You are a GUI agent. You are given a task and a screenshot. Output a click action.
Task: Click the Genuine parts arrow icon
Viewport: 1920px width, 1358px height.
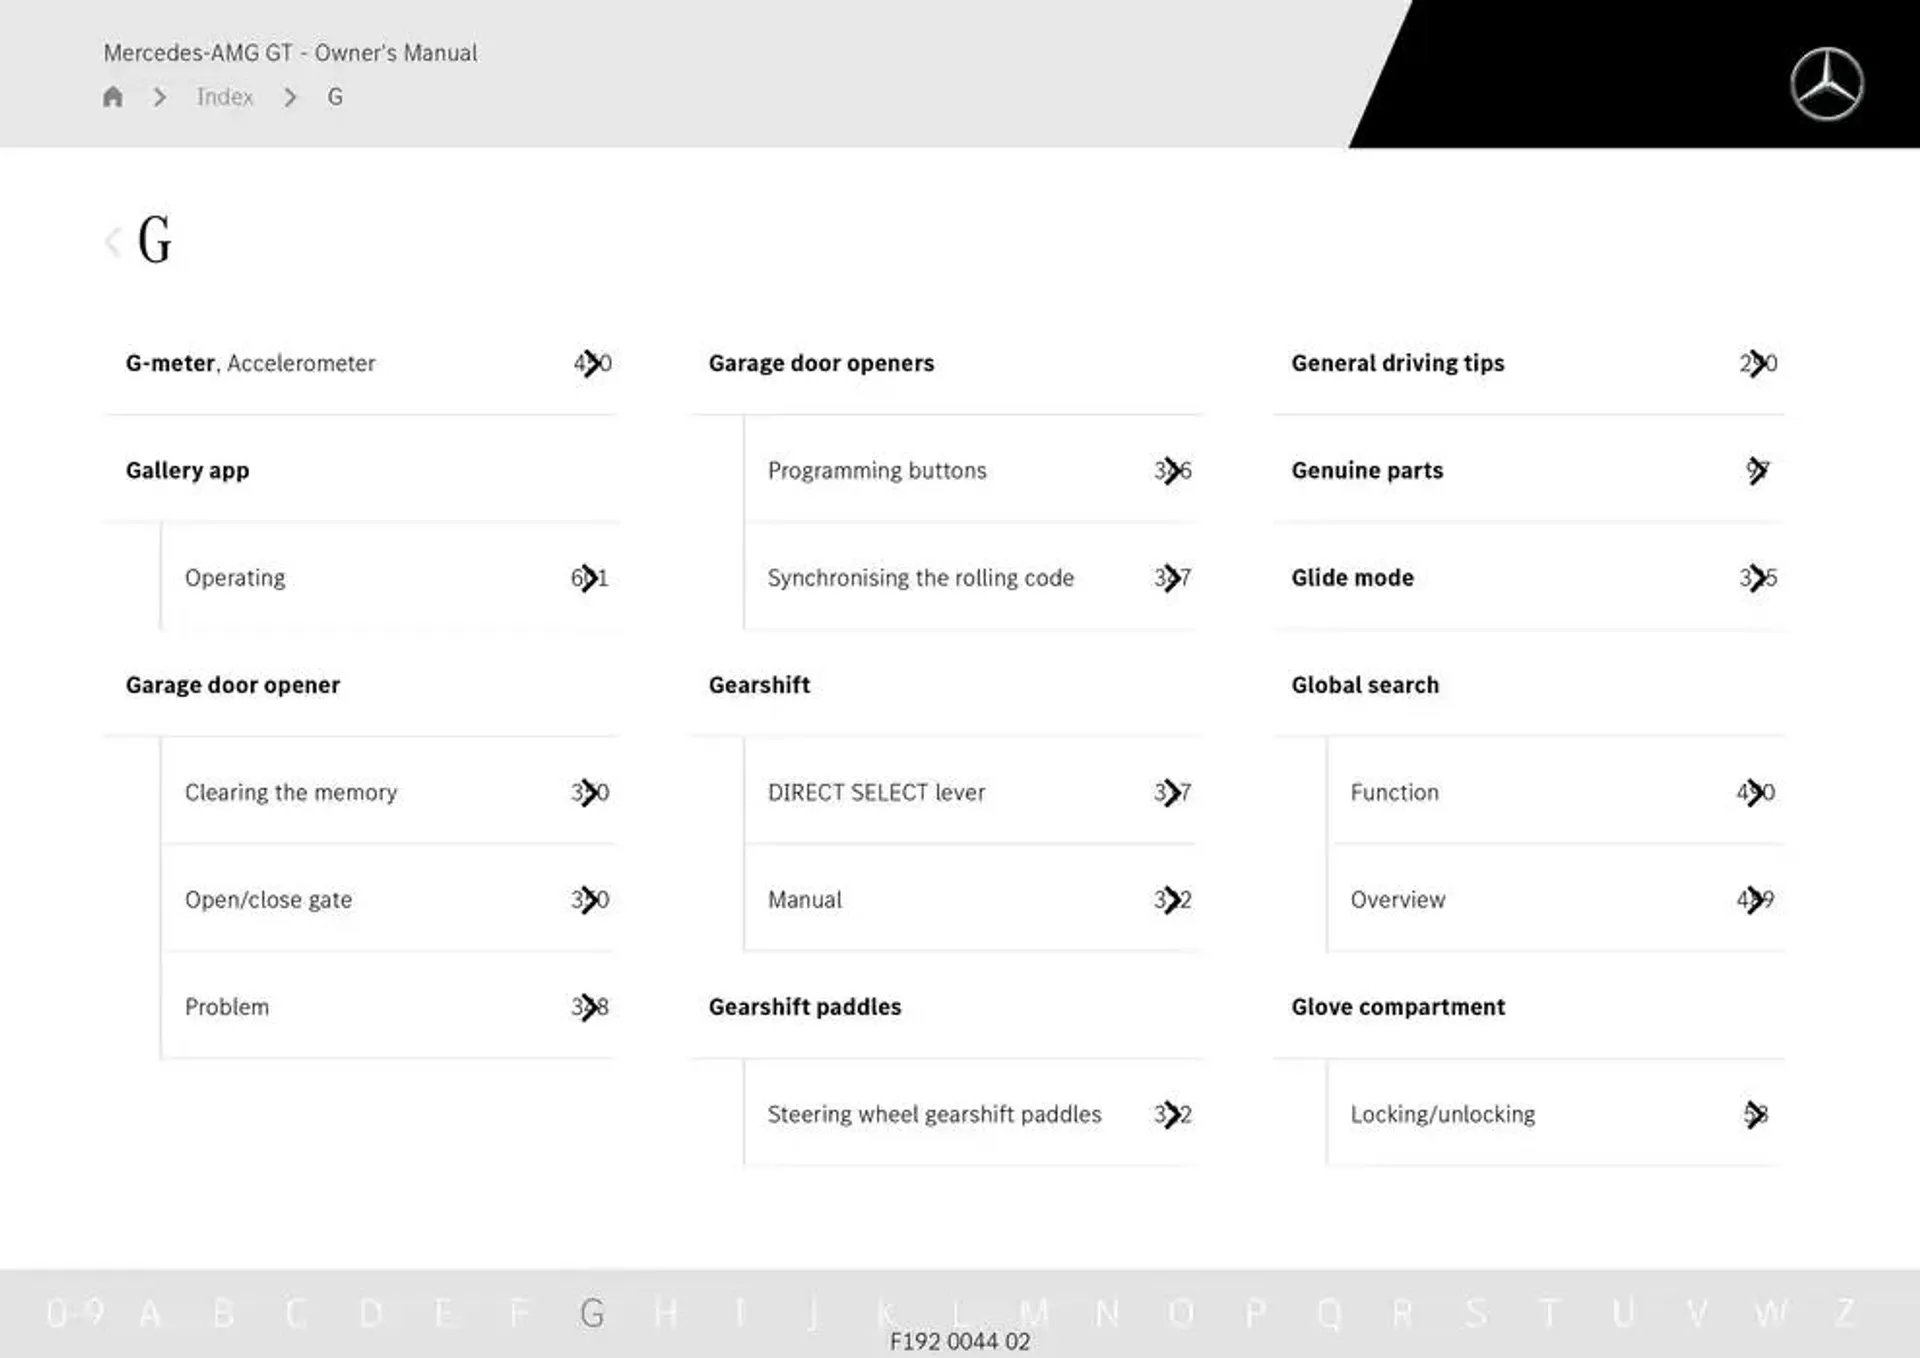click(1757, 469)
